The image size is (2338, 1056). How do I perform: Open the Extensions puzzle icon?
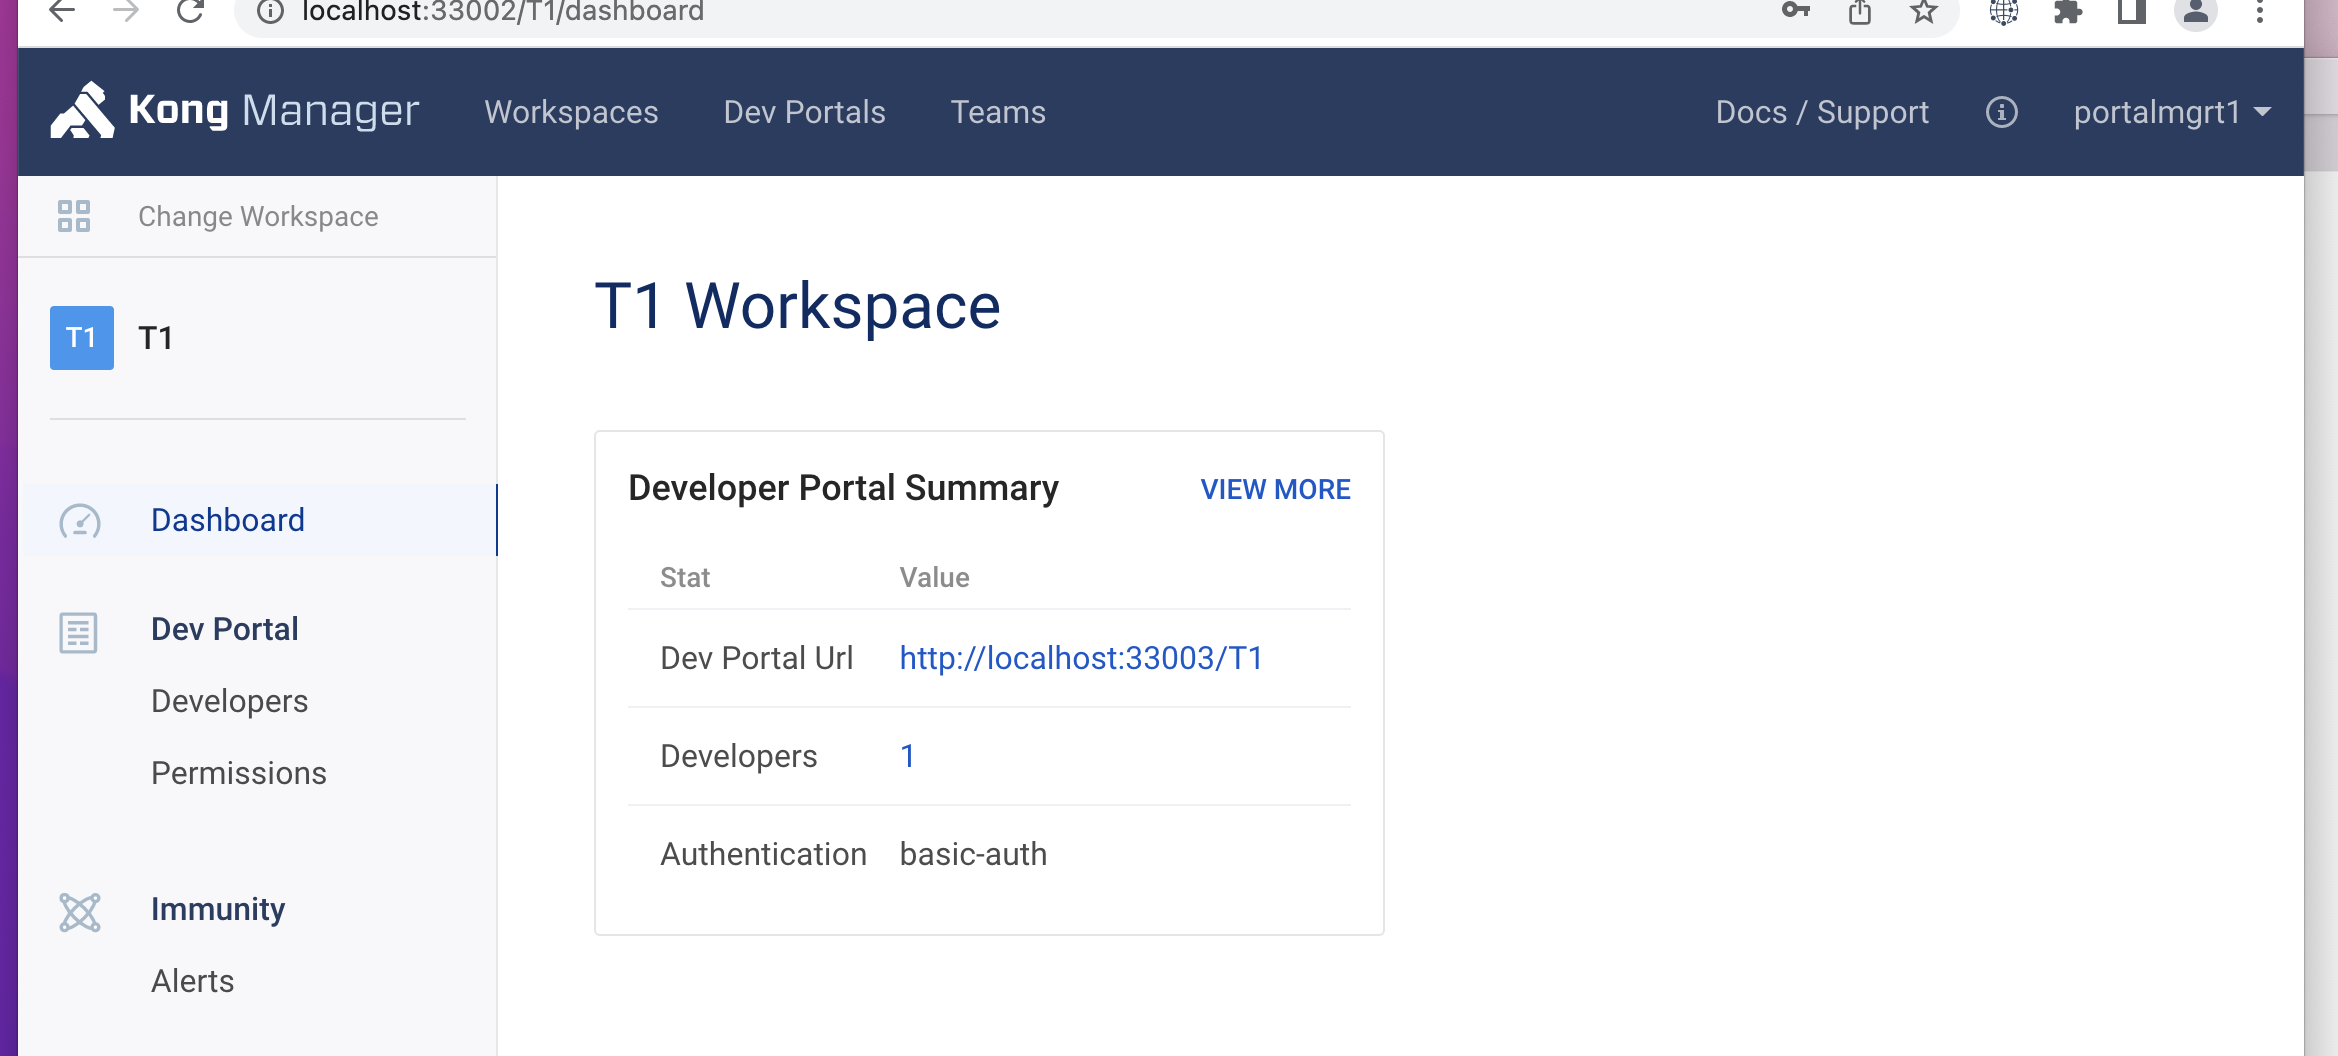[2068, 12]
